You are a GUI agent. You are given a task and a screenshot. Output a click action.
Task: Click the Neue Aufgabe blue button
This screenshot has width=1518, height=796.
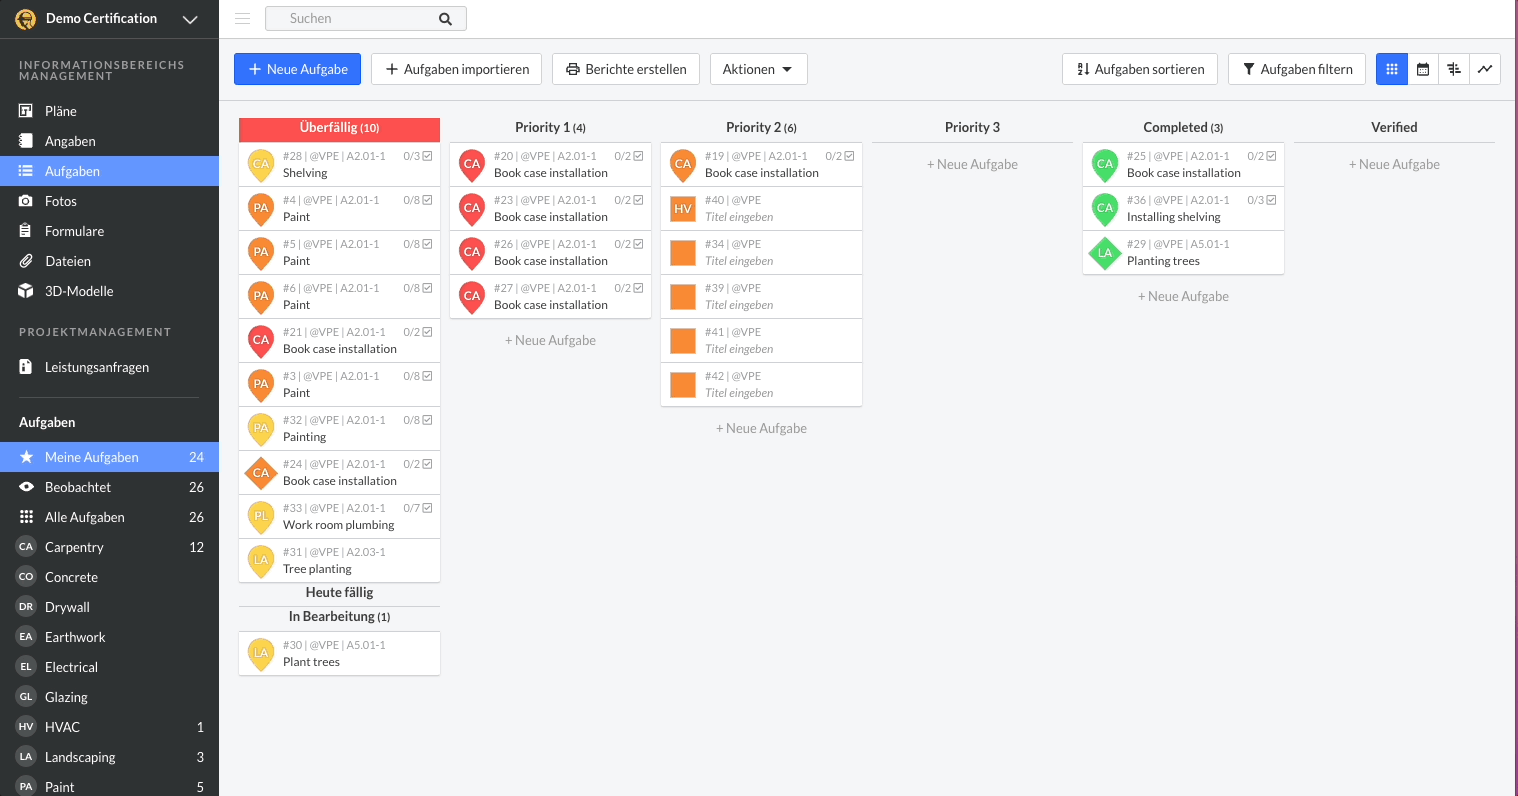(x=298, y=69)
